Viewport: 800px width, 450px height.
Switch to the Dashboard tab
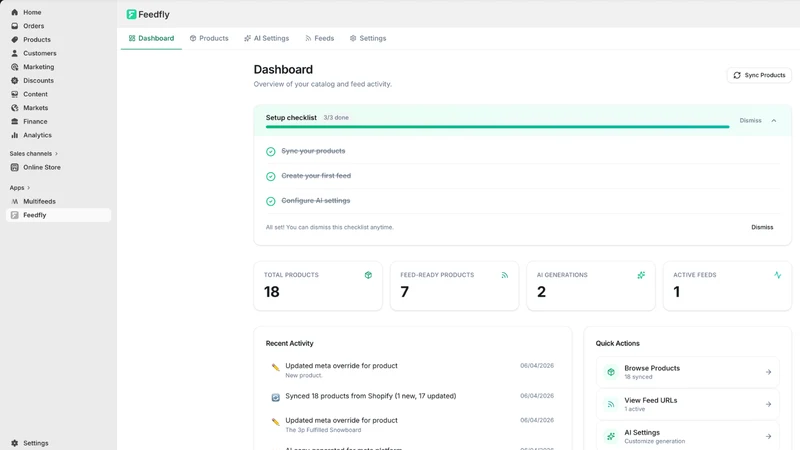[151, 38]
